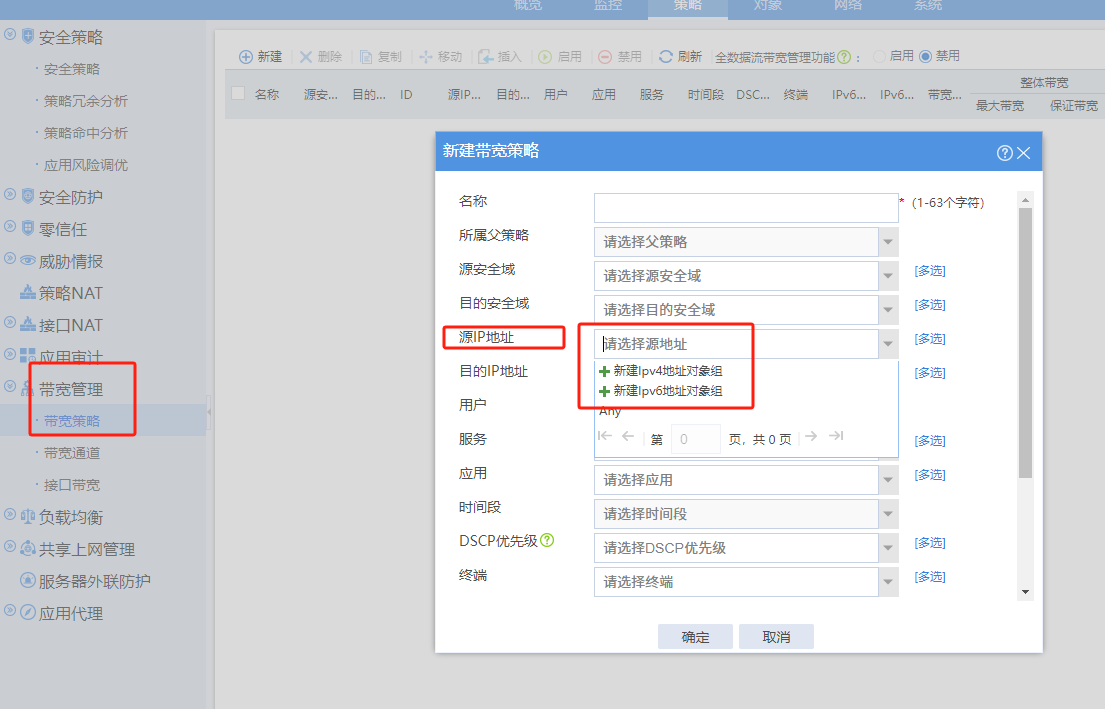Click the 共享上网管理 icon

point(27,548)
